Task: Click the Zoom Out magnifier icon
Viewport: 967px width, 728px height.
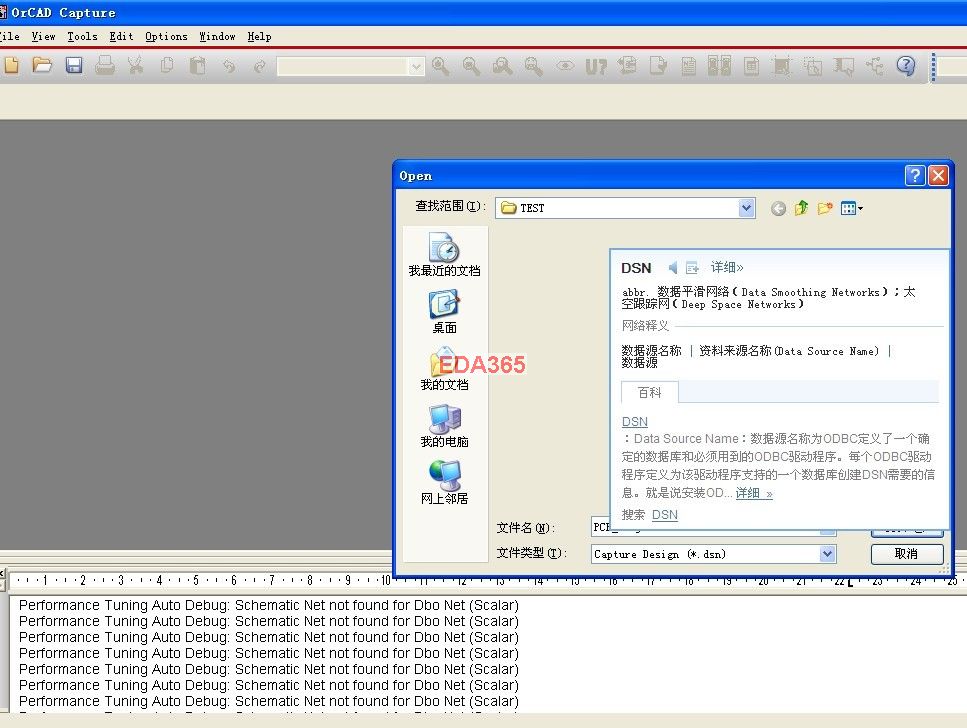Action: (472, 66)
